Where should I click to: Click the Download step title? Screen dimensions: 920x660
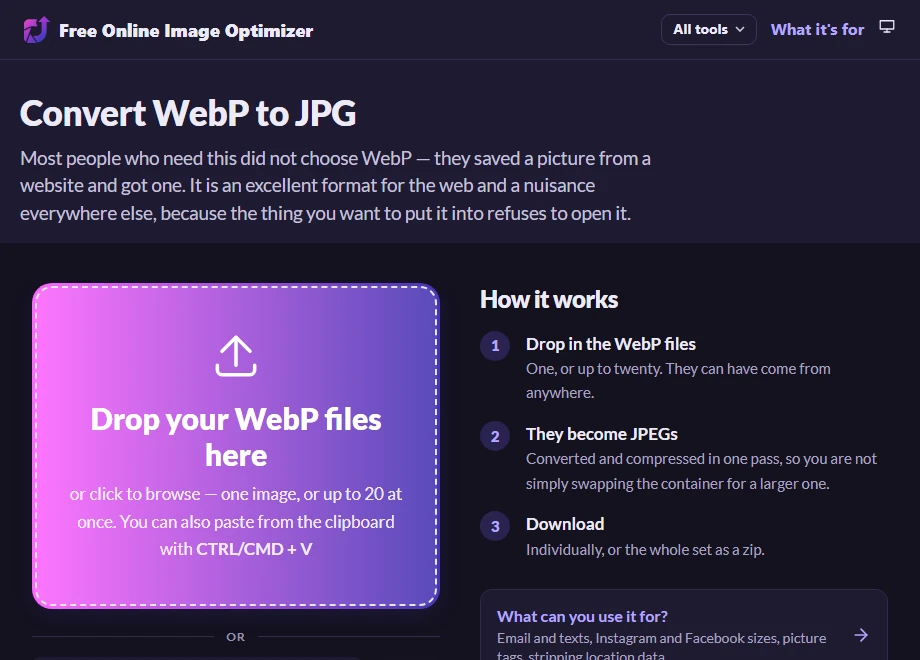[564, 524]
